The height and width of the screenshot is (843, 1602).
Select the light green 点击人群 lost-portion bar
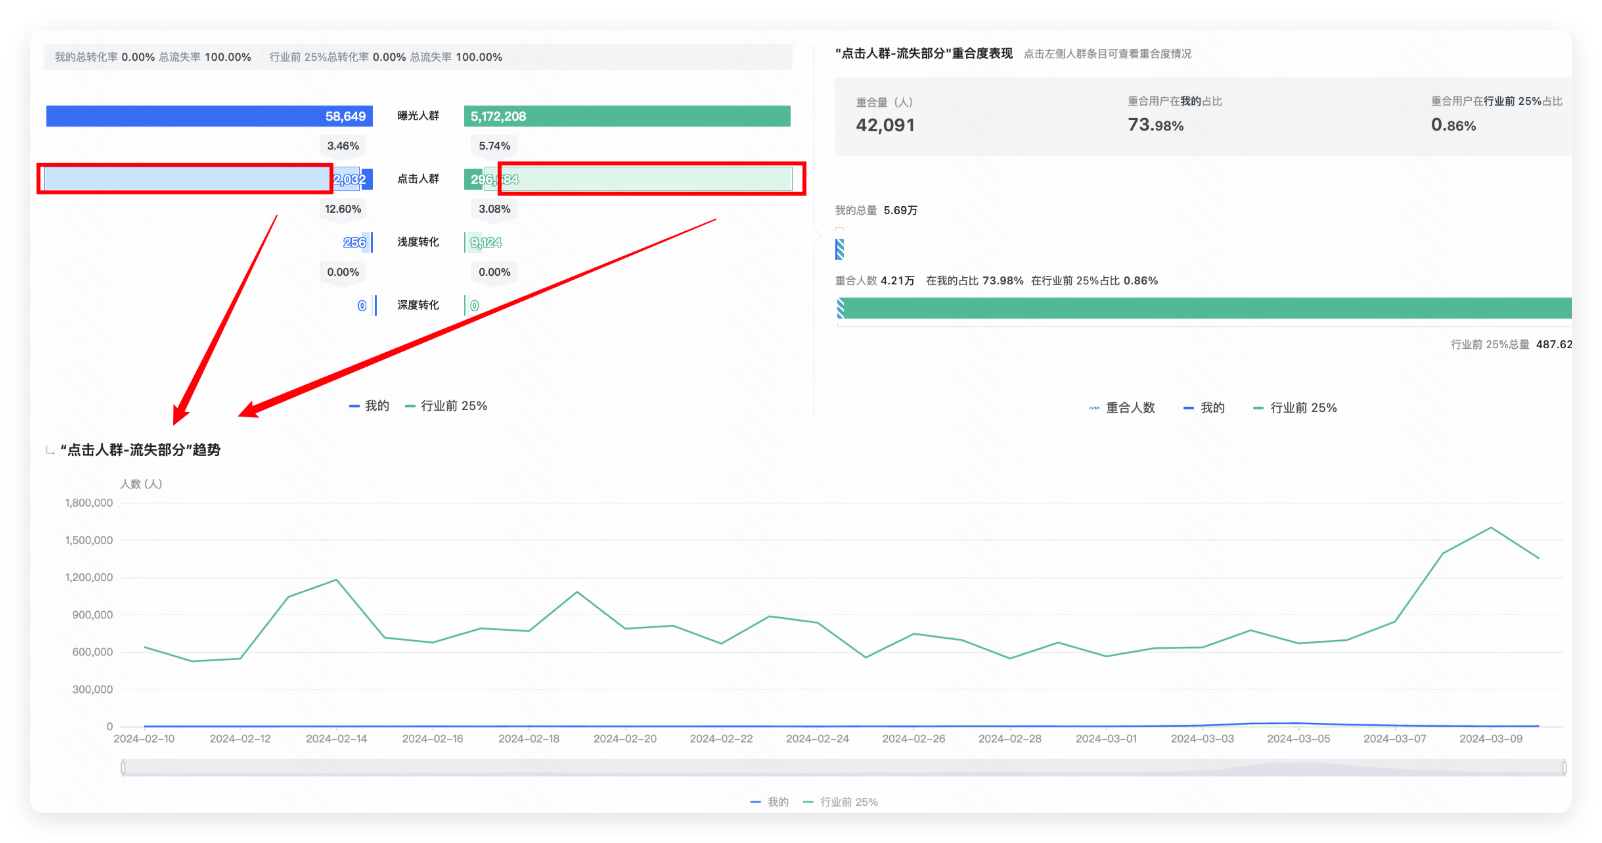650,180
